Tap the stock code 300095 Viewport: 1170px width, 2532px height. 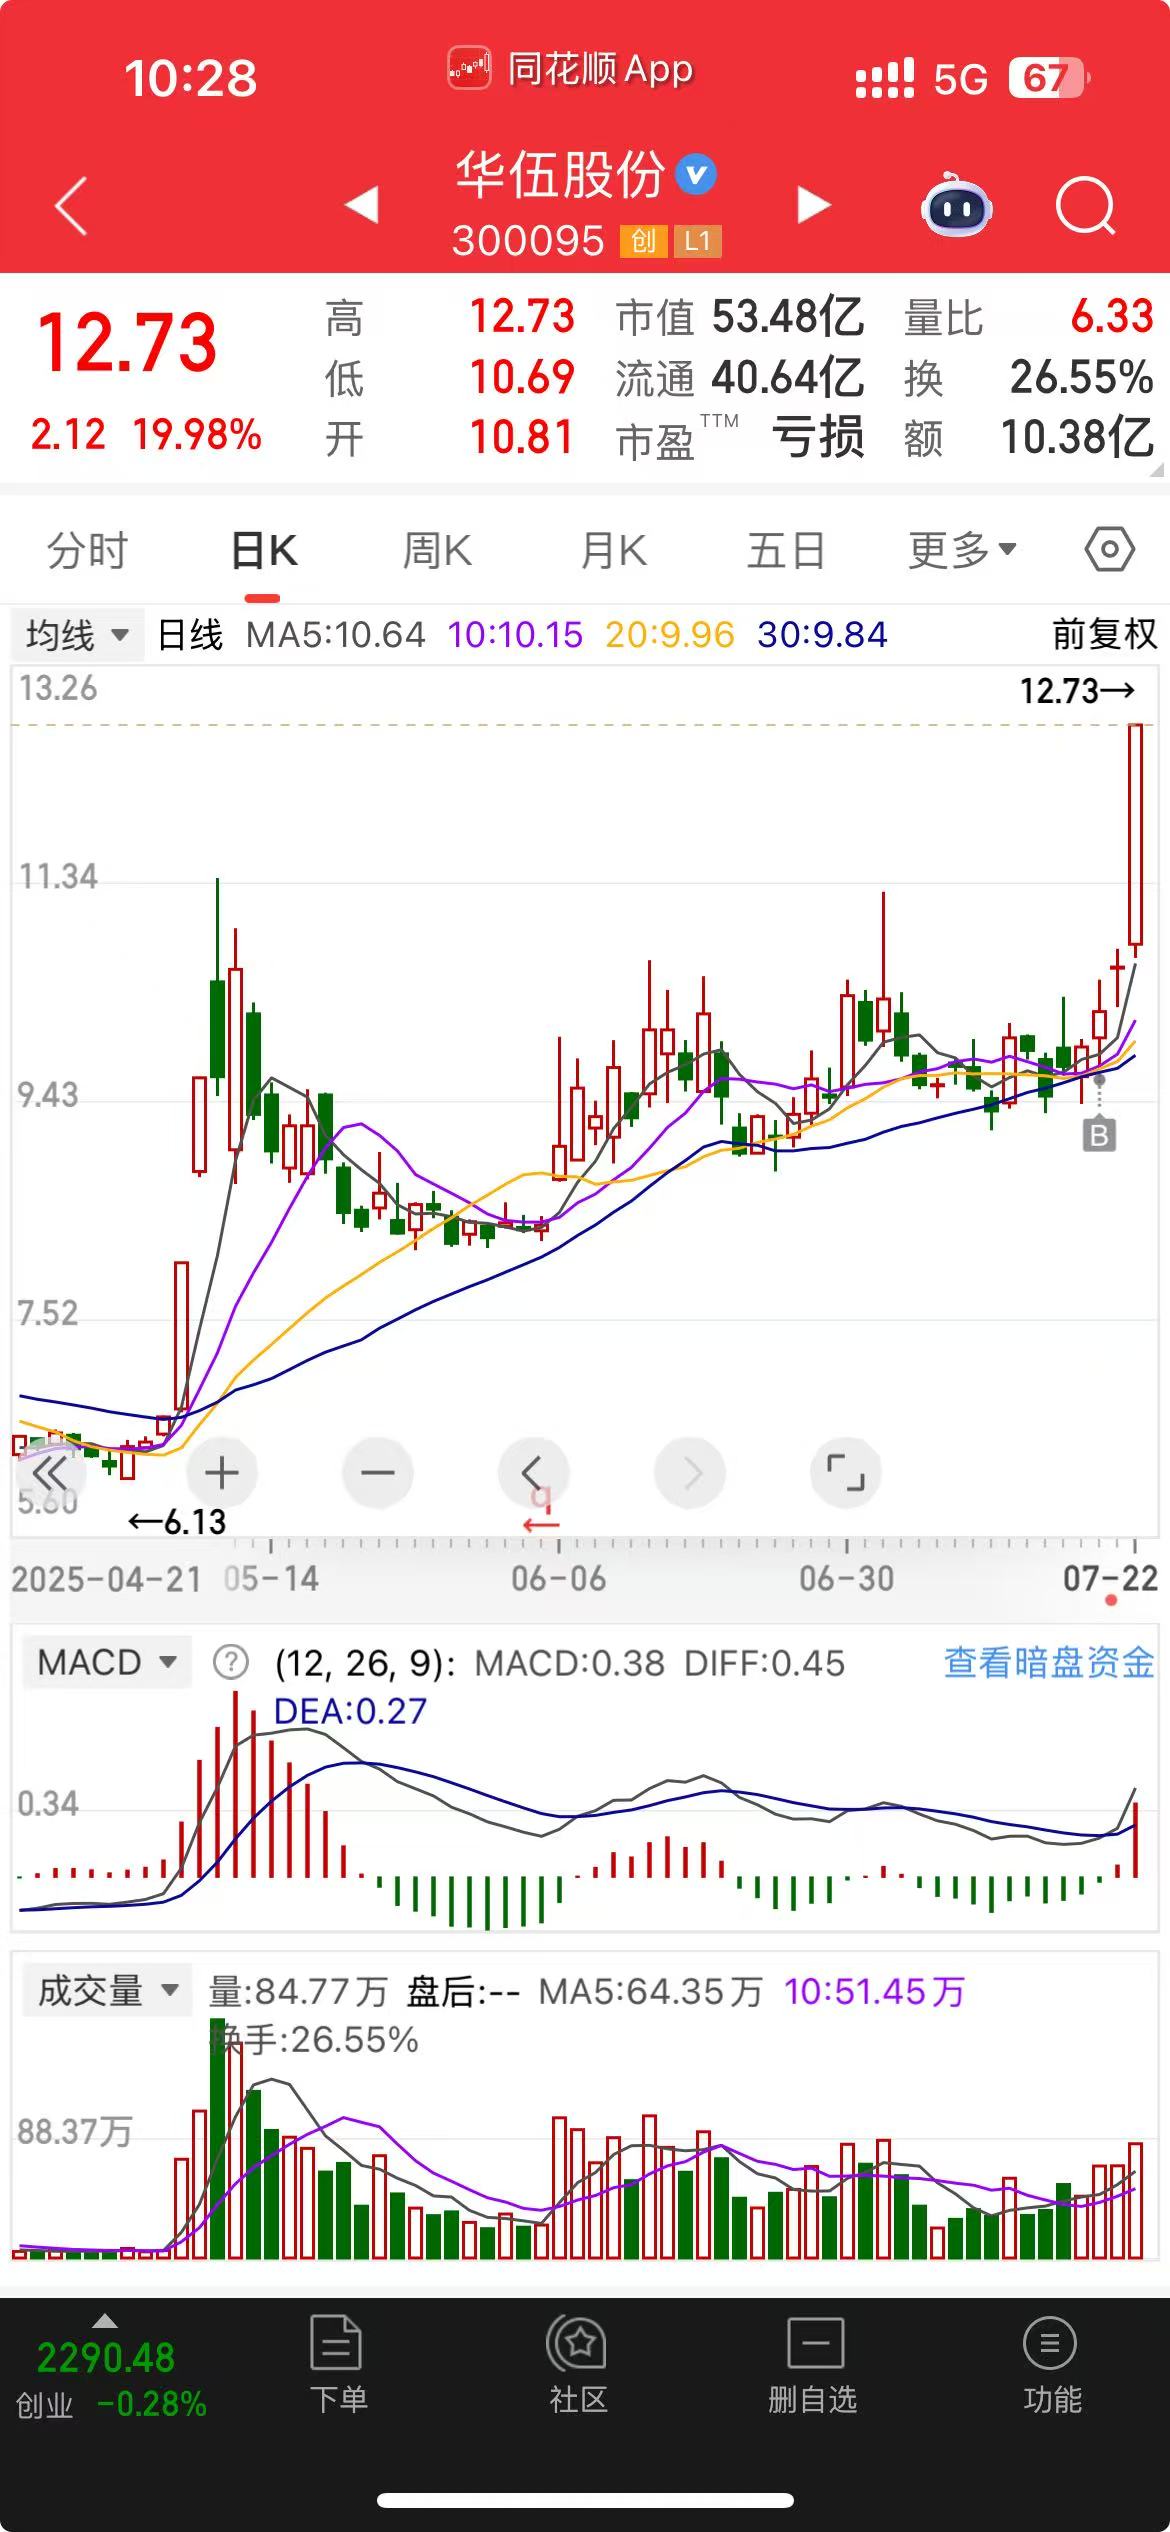pyautogui.click(x=528, y=241)
